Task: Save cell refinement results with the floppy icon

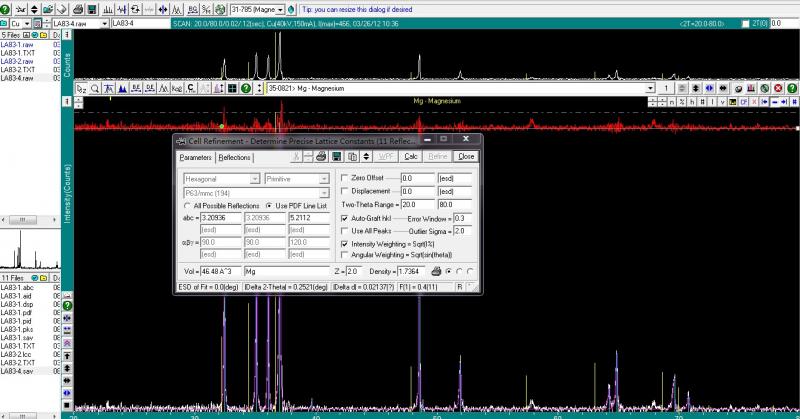Action: 335,157
